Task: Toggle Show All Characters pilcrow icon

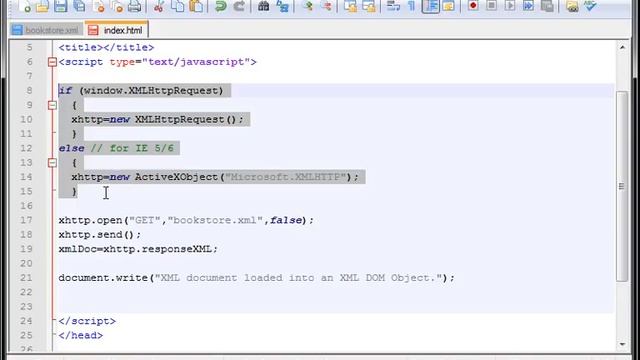Action: (411, 6)
